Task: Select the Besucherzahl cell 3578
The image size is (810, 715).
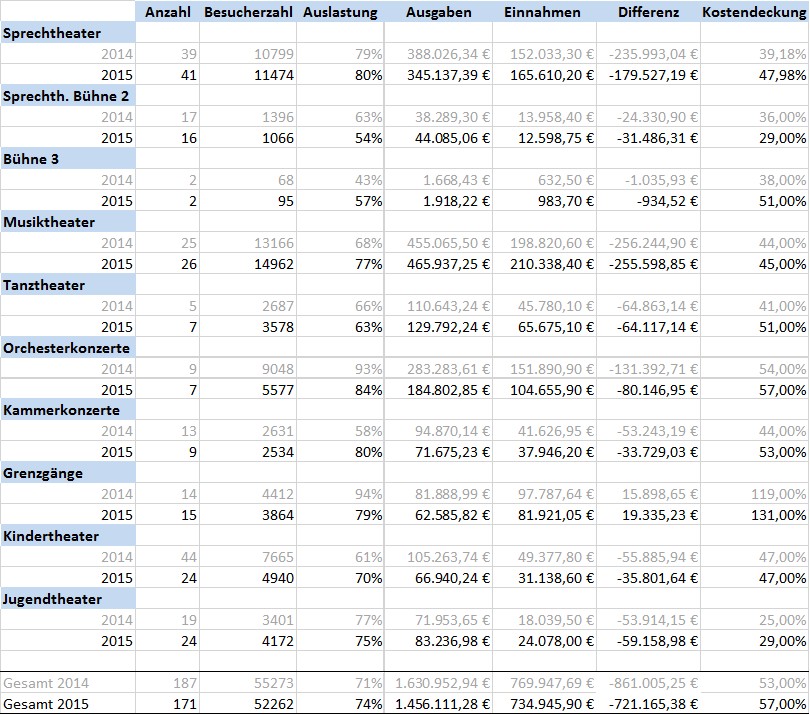Action: pyautogui.click(x=248, y=327)
